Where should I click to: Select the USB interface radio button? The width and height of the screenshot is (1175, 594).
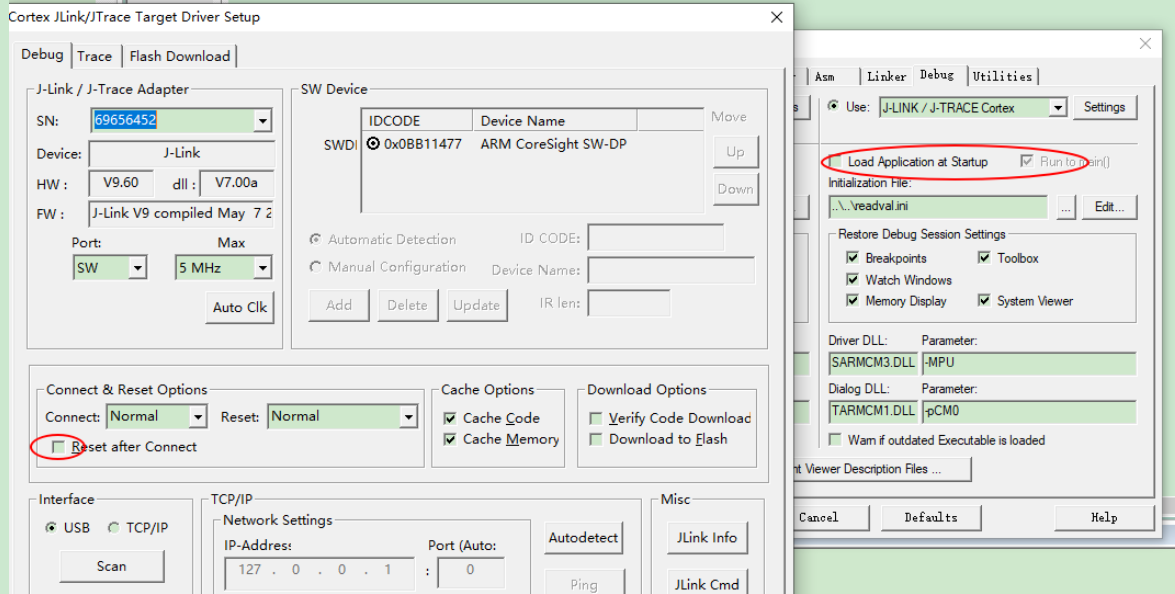pyautogui.click(x=51, y=527)
